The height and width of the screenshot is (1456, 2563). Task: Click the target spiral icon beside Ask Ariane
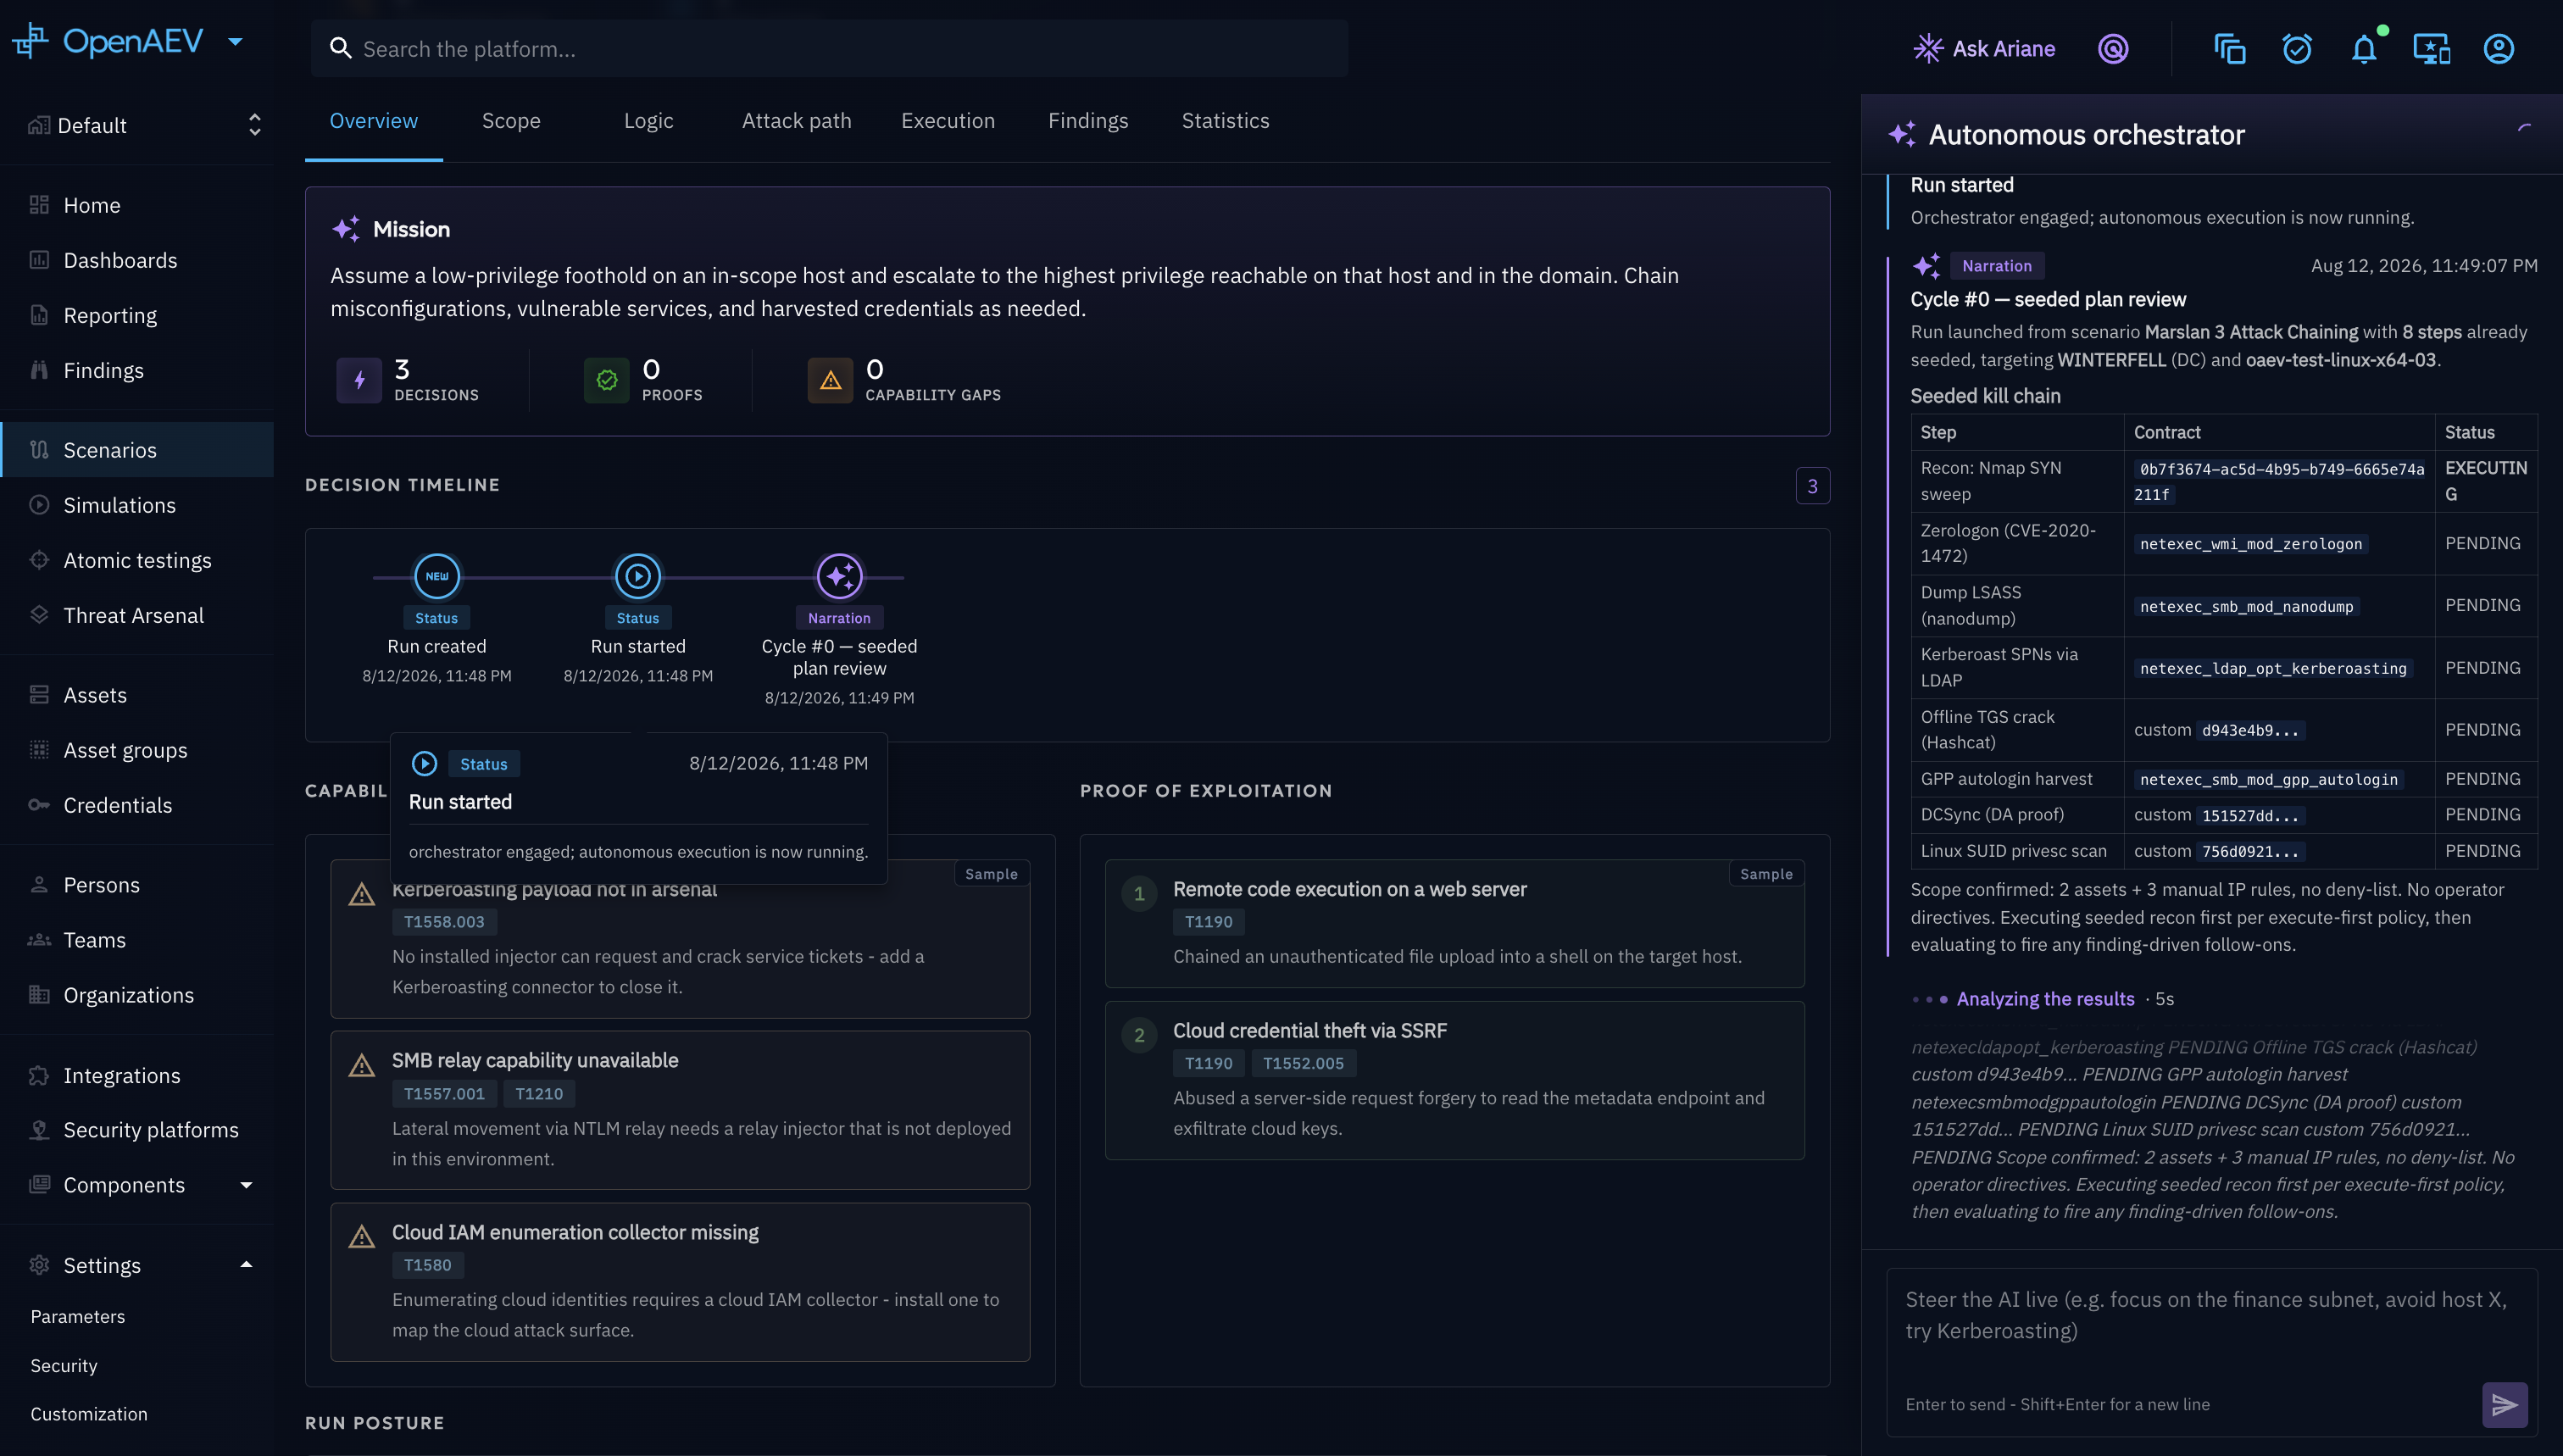[x=2113, y=48]
